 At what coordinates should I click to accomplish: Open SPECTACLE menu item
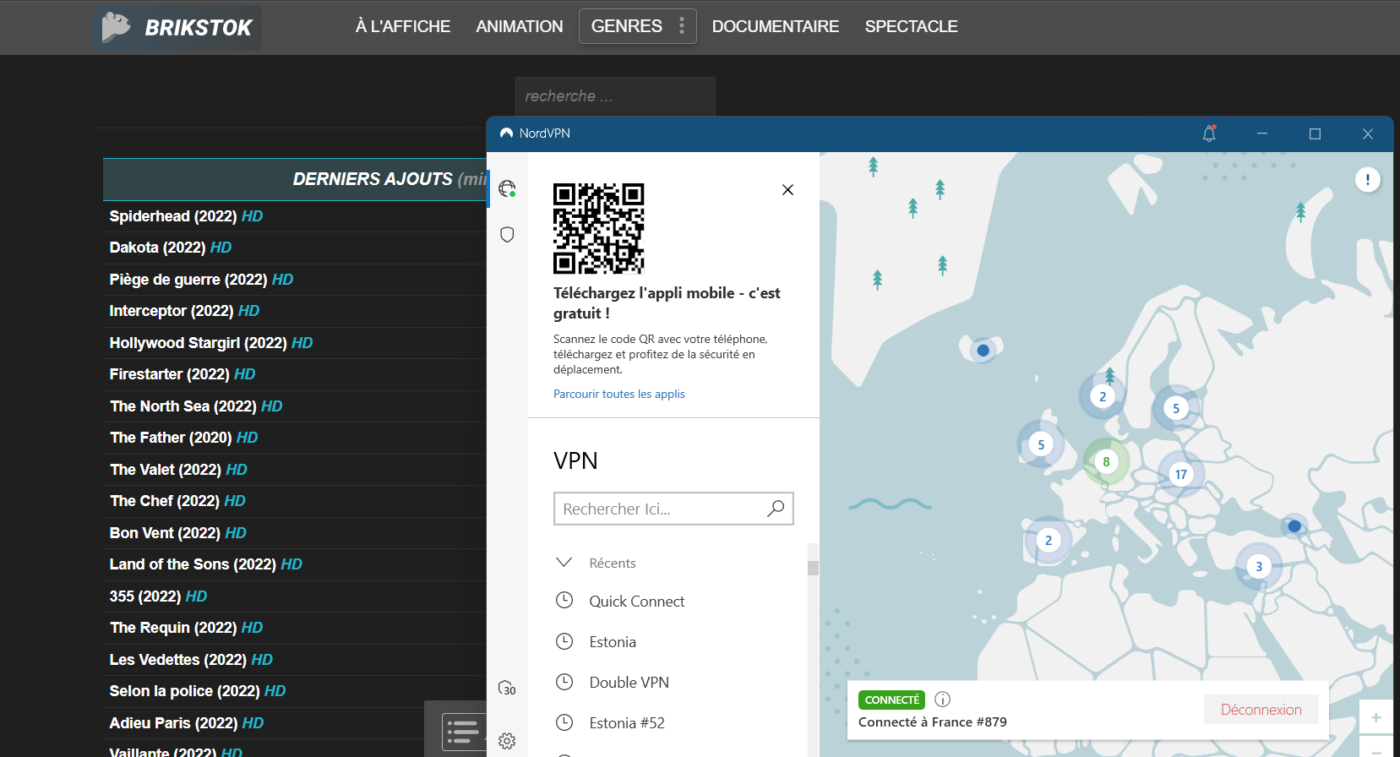911,27
